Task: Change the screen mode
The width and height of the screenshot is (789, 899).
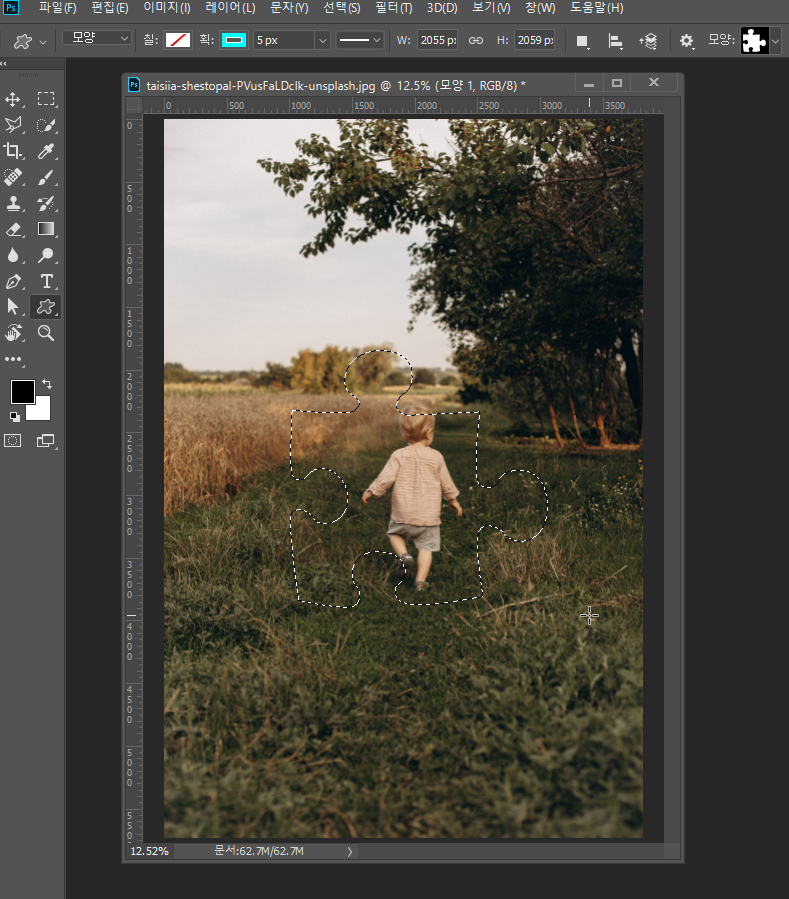Action: [46, 440]
